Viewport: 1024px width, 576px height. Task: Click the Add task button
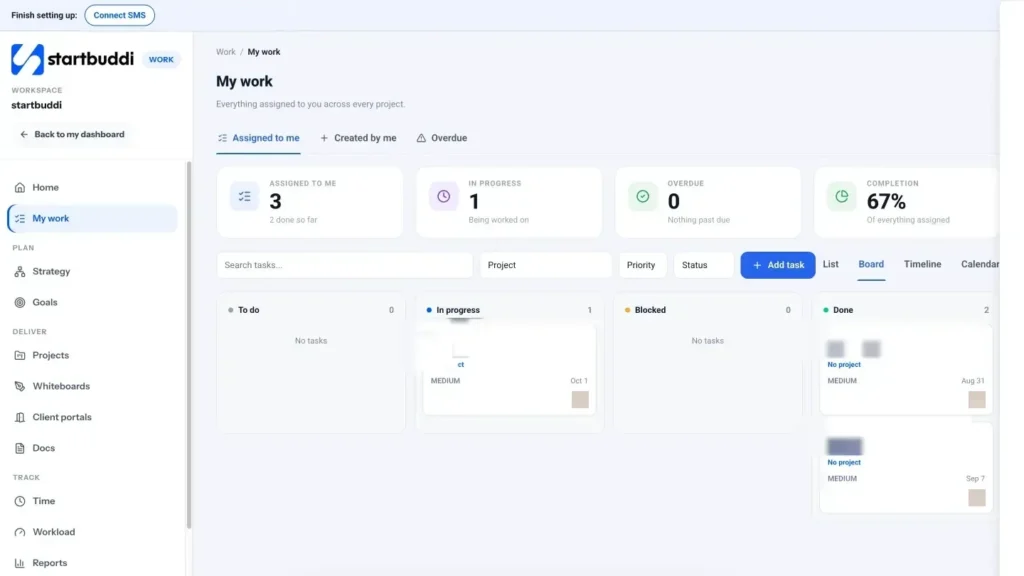778,265
